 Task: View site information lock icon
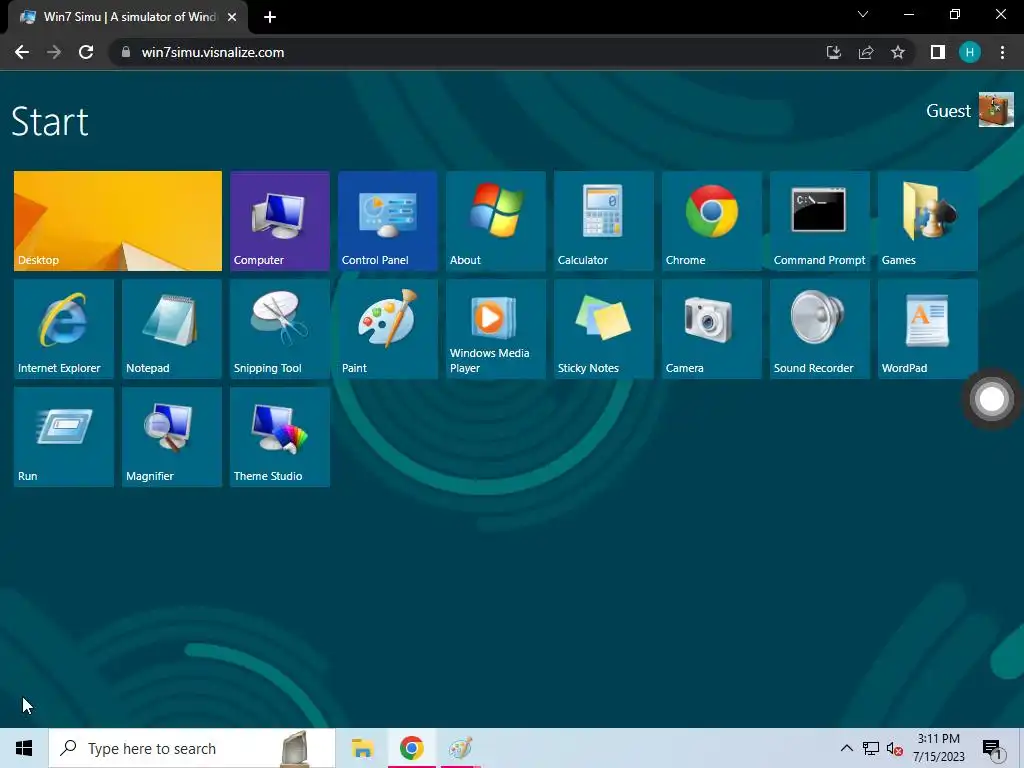(x=126, y=52)
